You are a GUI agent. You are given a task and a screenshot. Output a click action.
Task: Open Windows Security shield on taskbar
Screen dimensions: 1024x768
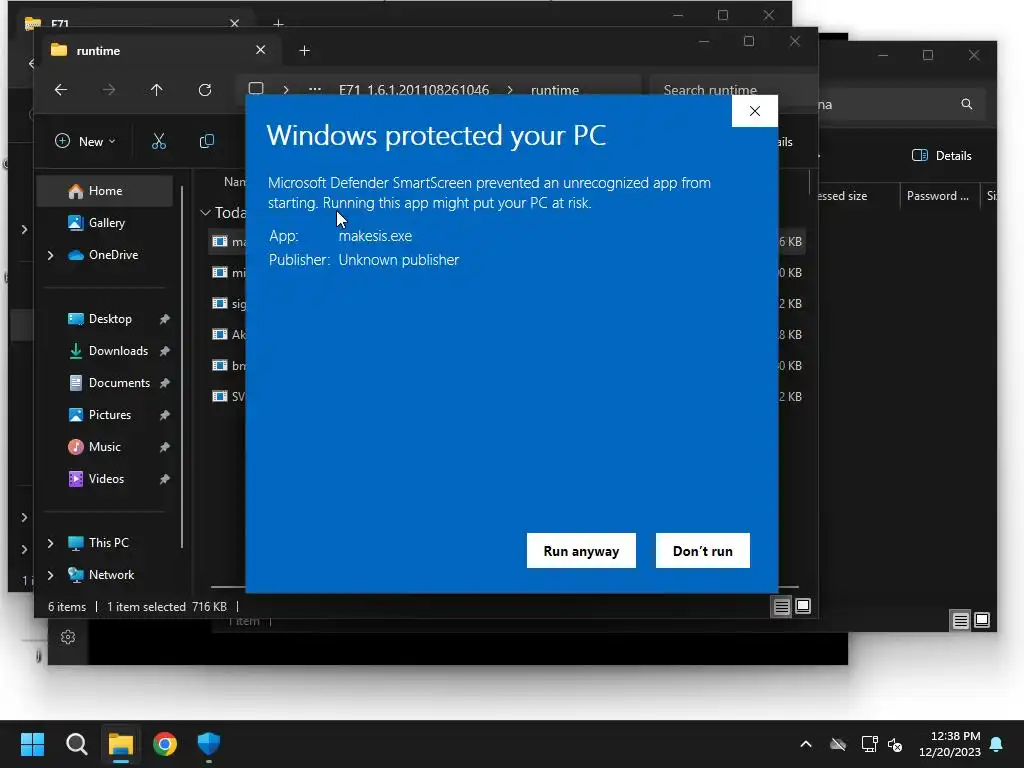pyautogui.click(x=209, y=744)
